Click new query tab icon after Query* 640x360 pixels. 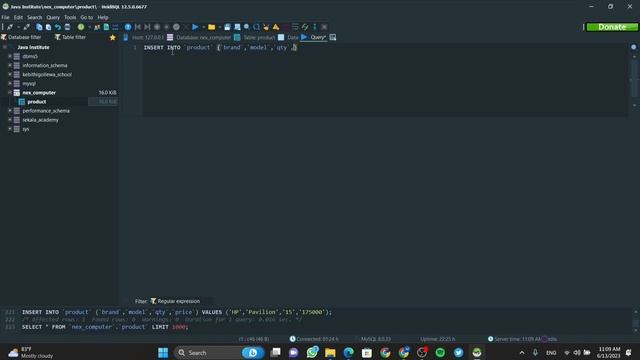[x=333, y=37]
